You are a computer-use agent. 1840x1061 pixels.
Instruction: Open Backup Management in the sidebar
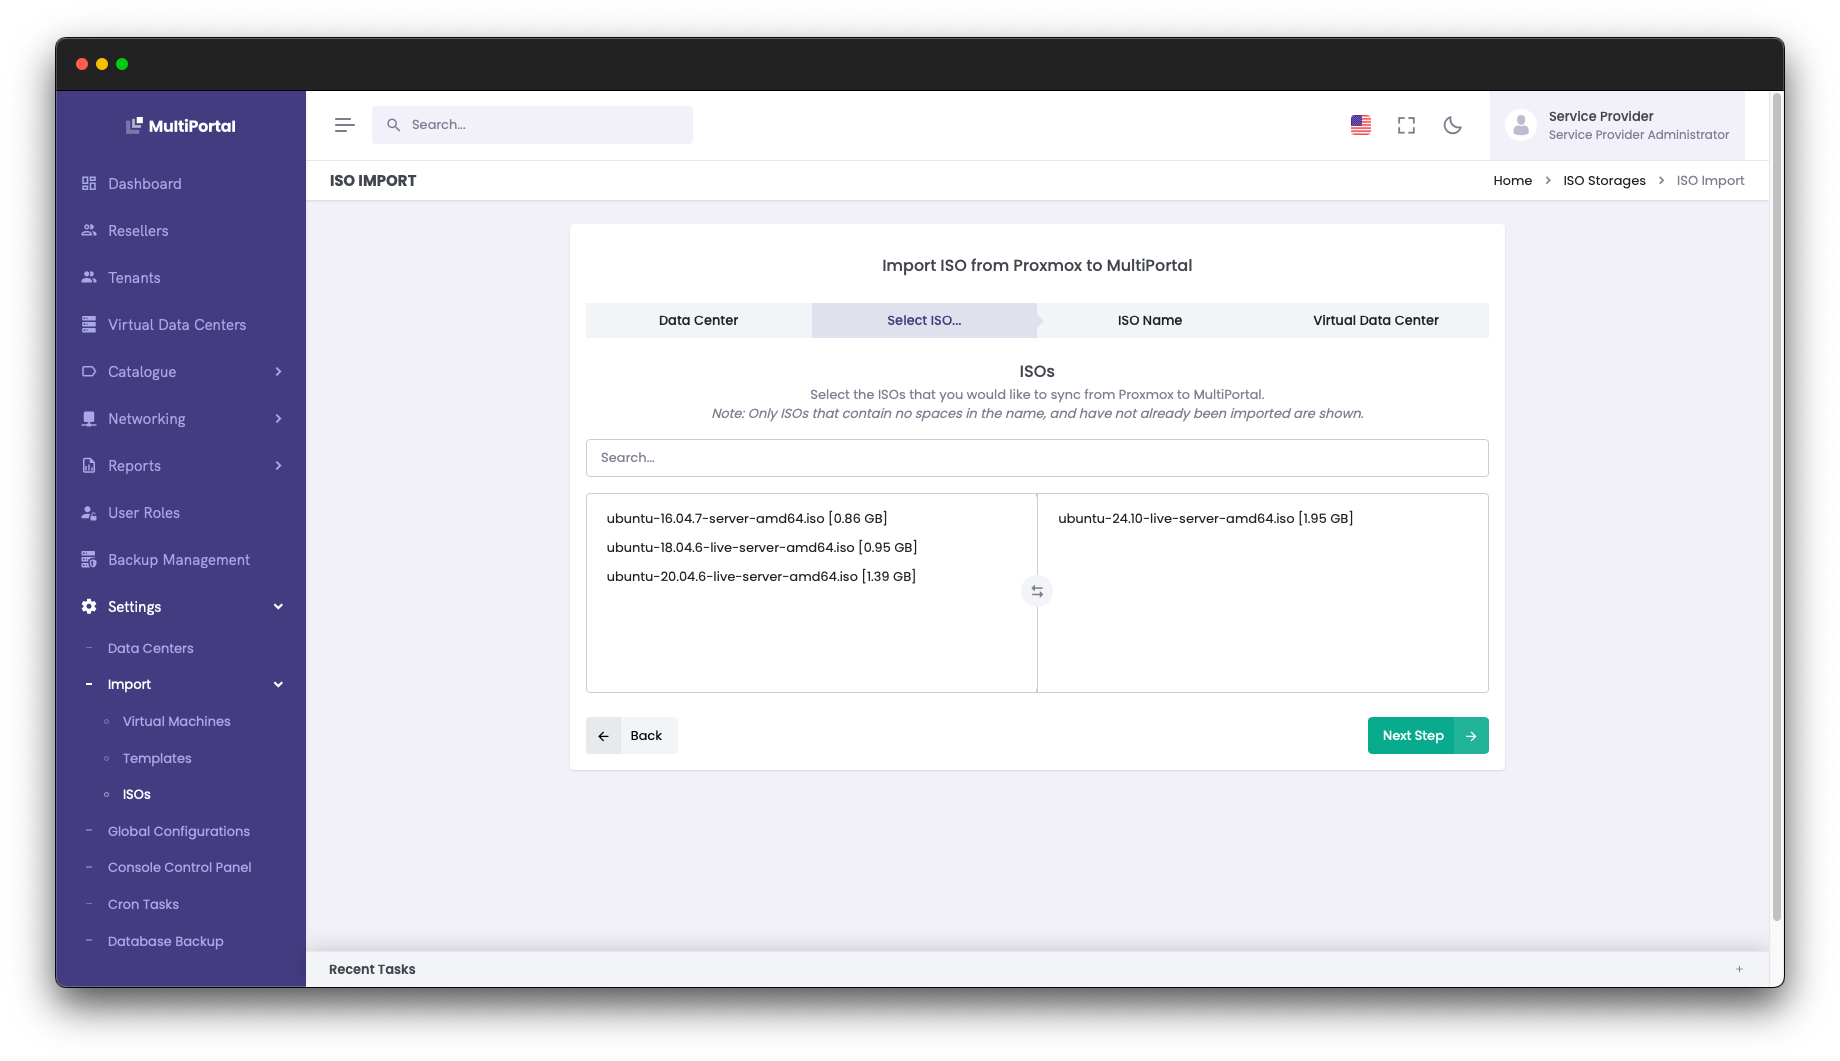pos(178,559)
